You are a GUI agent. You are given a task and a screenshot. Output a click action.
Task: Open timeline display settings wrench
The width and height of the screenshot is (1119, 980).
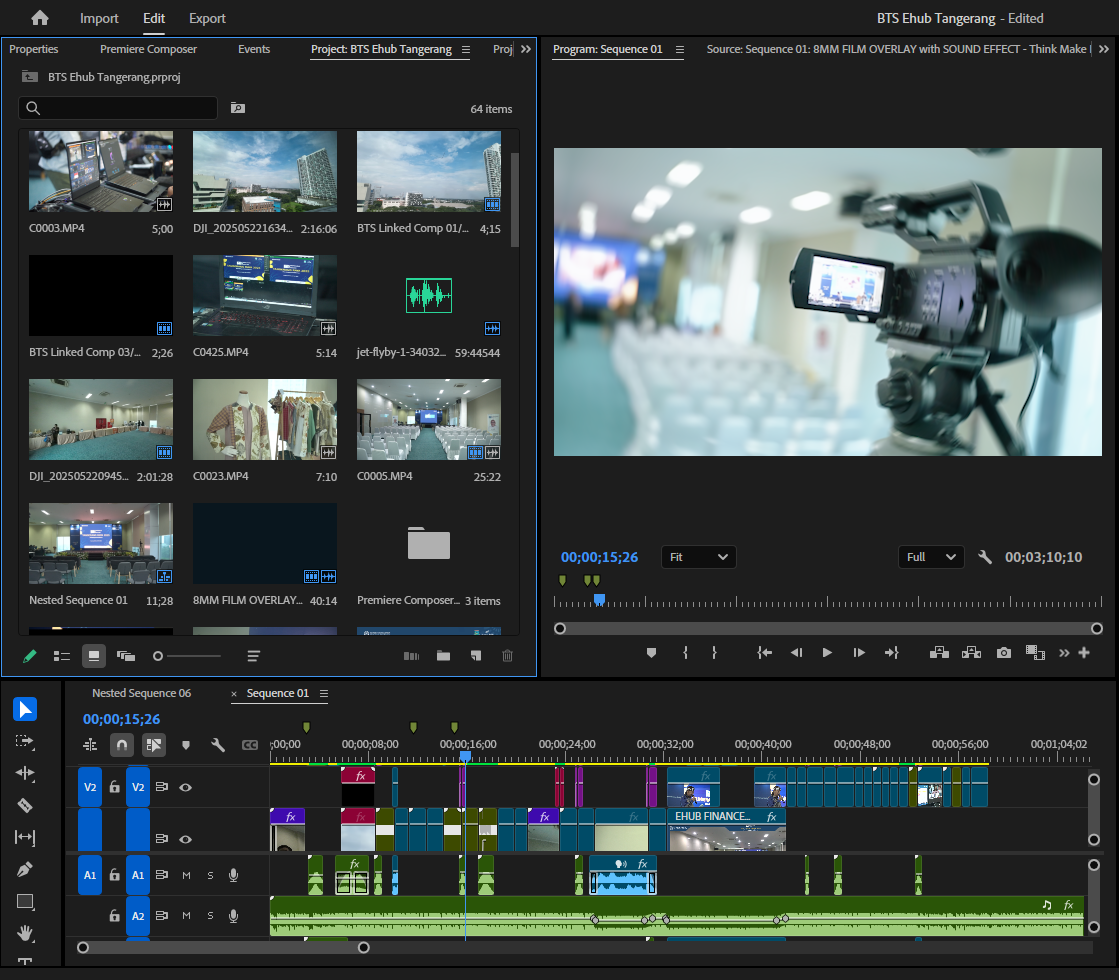(x=218, y=745)
